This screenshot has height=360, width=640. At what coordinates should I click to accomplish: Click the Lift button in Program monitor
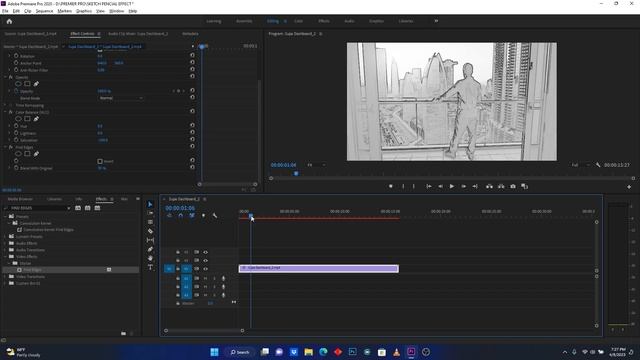489,186
